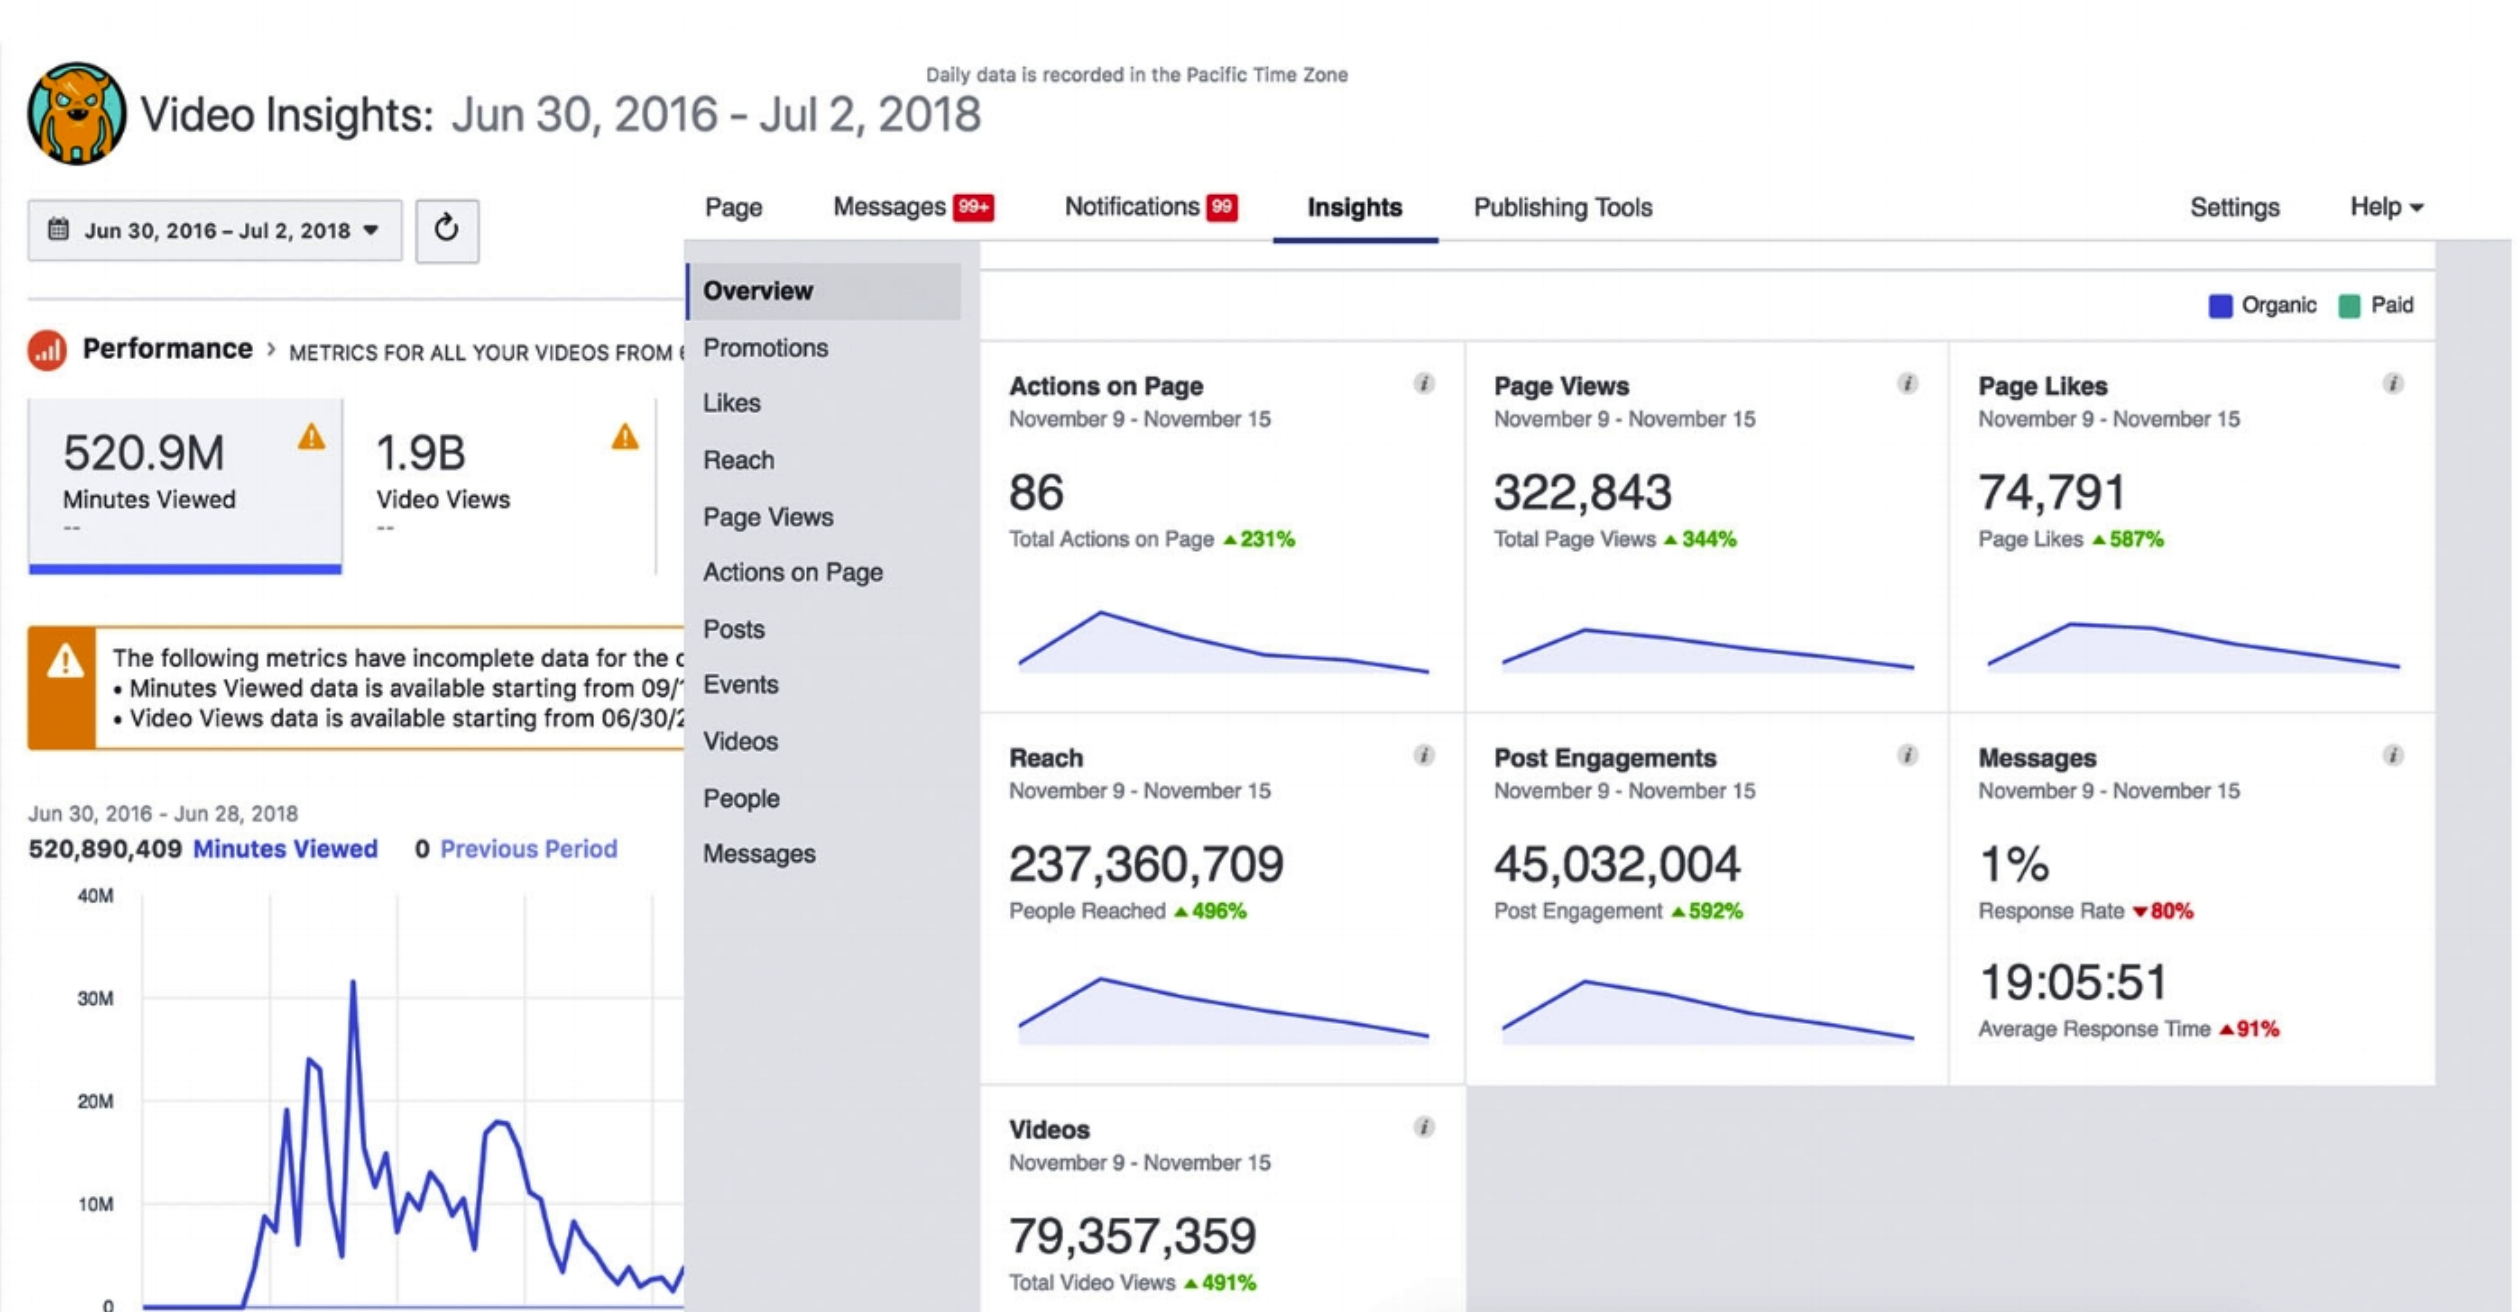The height and width of the screenshot is (1312, 2520).
Task: Select the 1.9B Video Views card
Action: coord(500,486)
